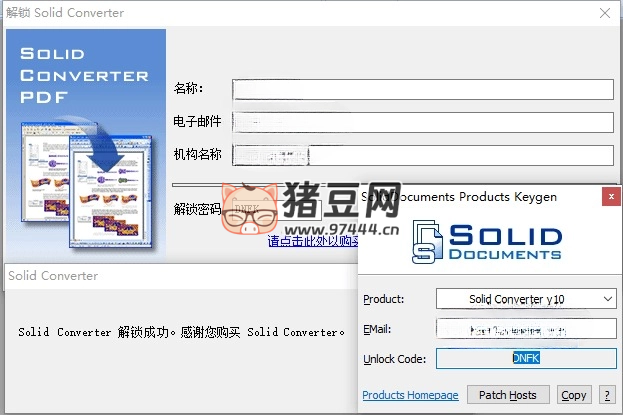Open the Products Homepage link

click(410, 396)
